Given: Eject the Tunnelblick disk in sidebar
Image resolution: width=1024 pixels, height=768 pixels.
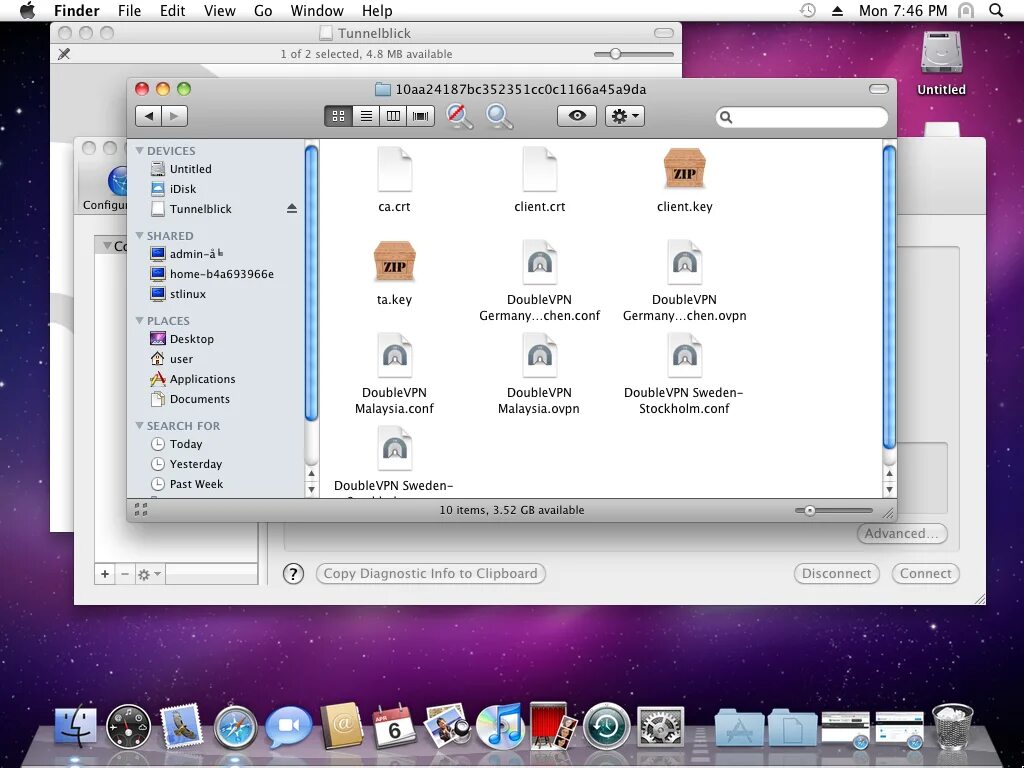Looking at the screenshot, I should tap(292, 208).
